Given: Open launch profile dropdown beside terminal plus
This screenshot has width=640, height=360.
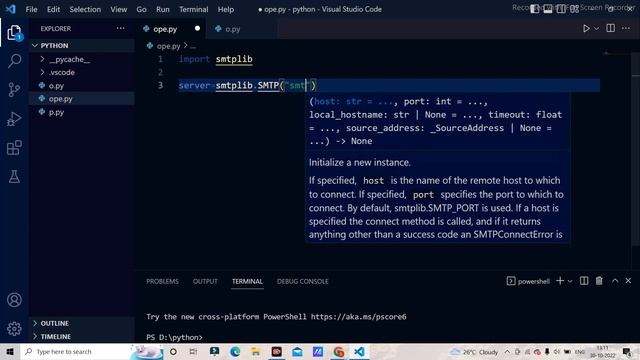Looking at the screenshot, I should 570,281.
